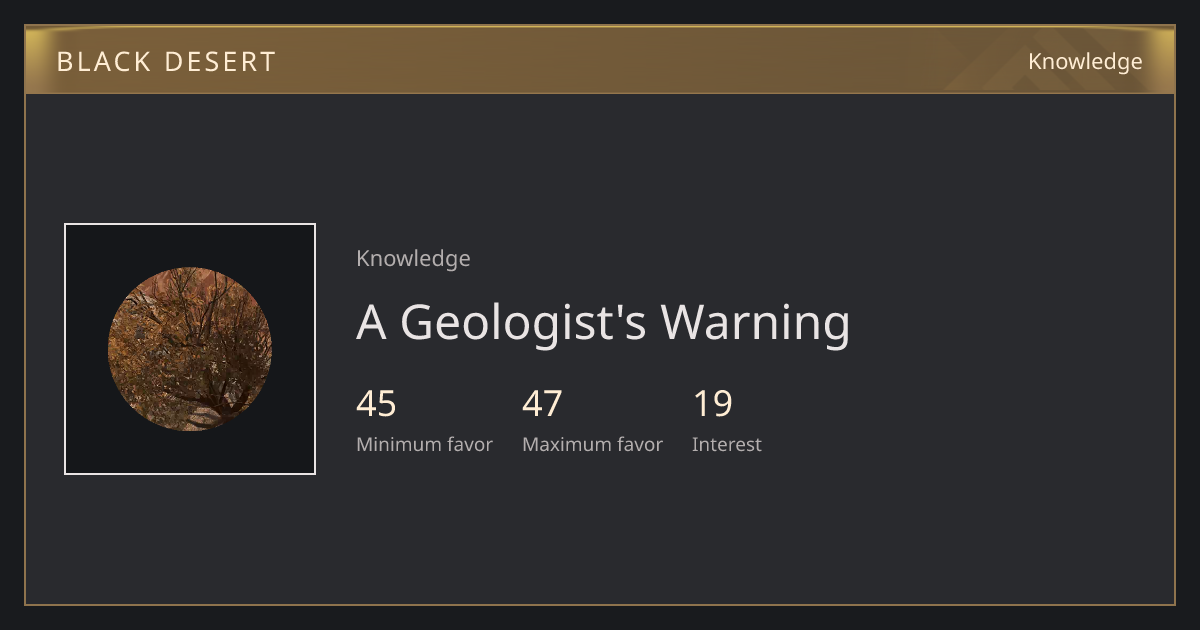The image size is (1200, 630).
Task: Click the word Geologist's in the title
Action: click(x=523, y=324)
